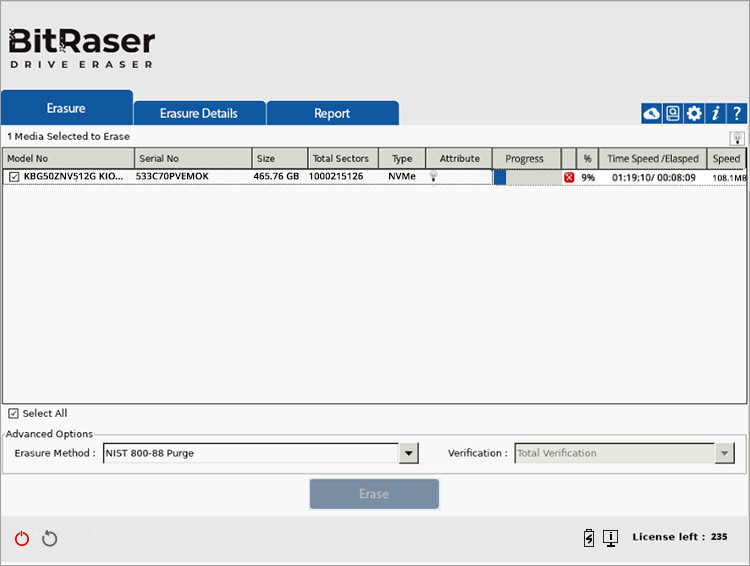Click the 9% progress value
750x566 pixels.
click(x=588, y=178)
